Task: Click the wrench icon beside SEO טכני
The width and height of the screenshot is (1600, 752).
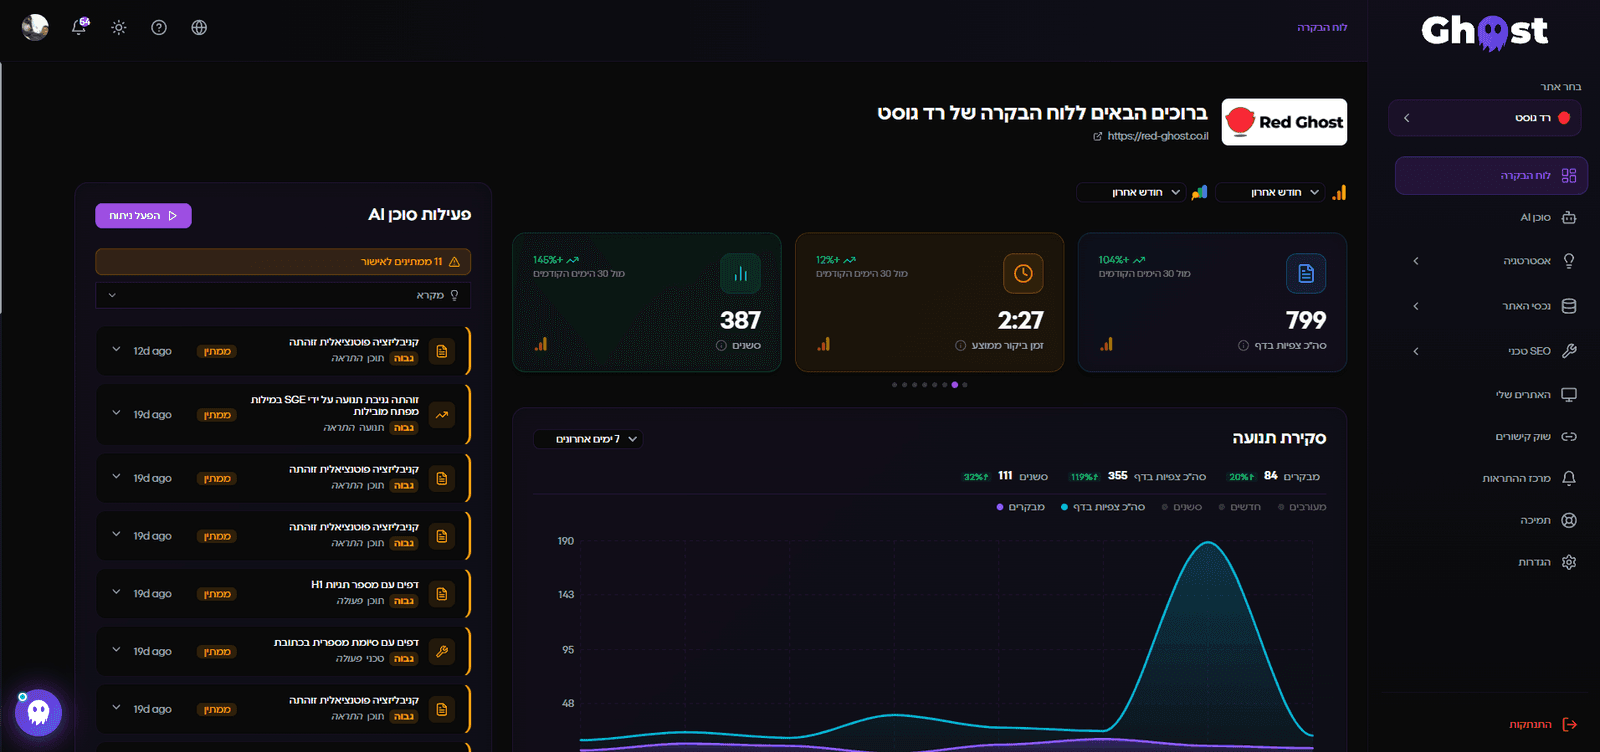Action: click(1569, 351)
